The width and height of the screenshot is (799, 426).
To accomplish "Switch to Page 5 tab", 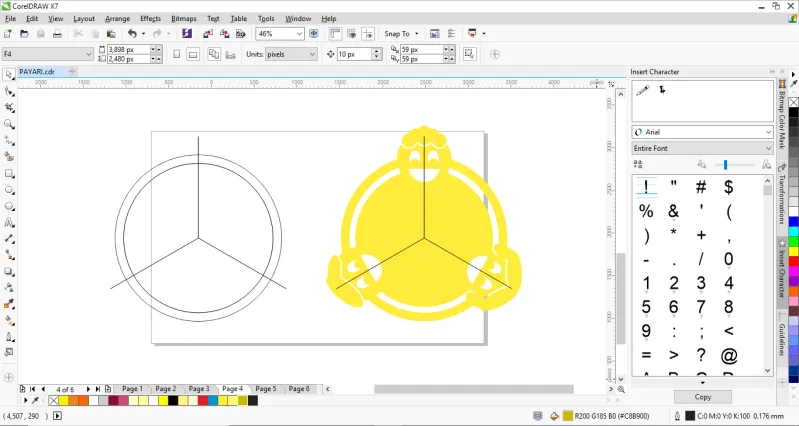I will (x=265, y=389).
